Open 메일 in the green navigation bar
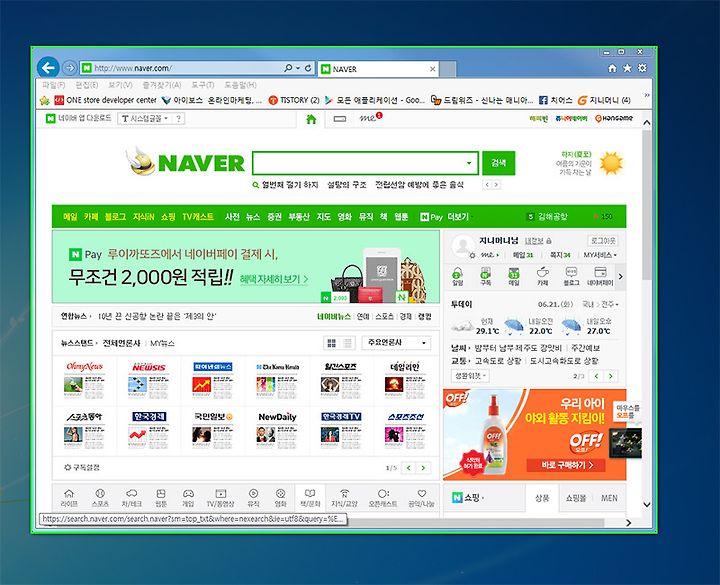Viewport: 720px width, 585px height. click(x=70, y=216)
